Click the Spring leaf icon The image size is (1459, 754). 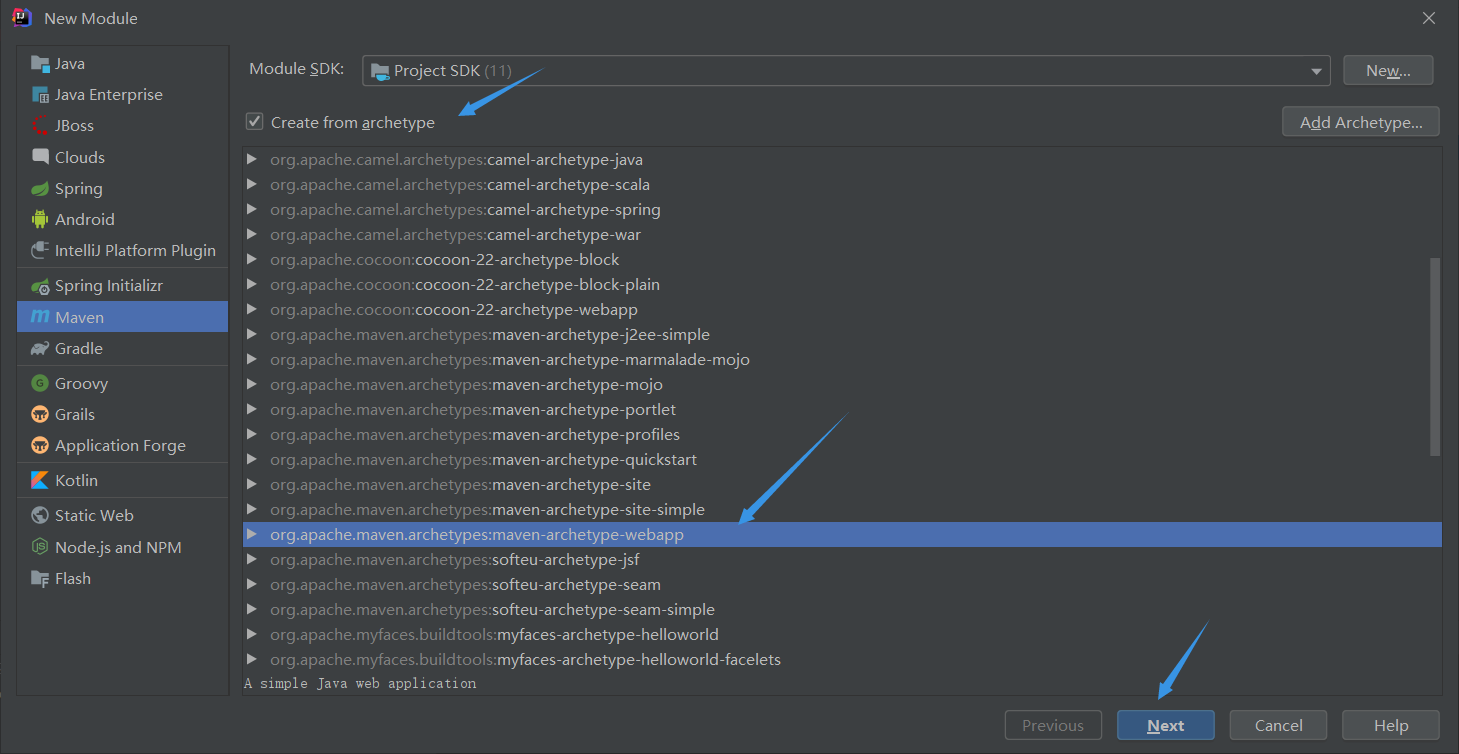tap(40, 189)
